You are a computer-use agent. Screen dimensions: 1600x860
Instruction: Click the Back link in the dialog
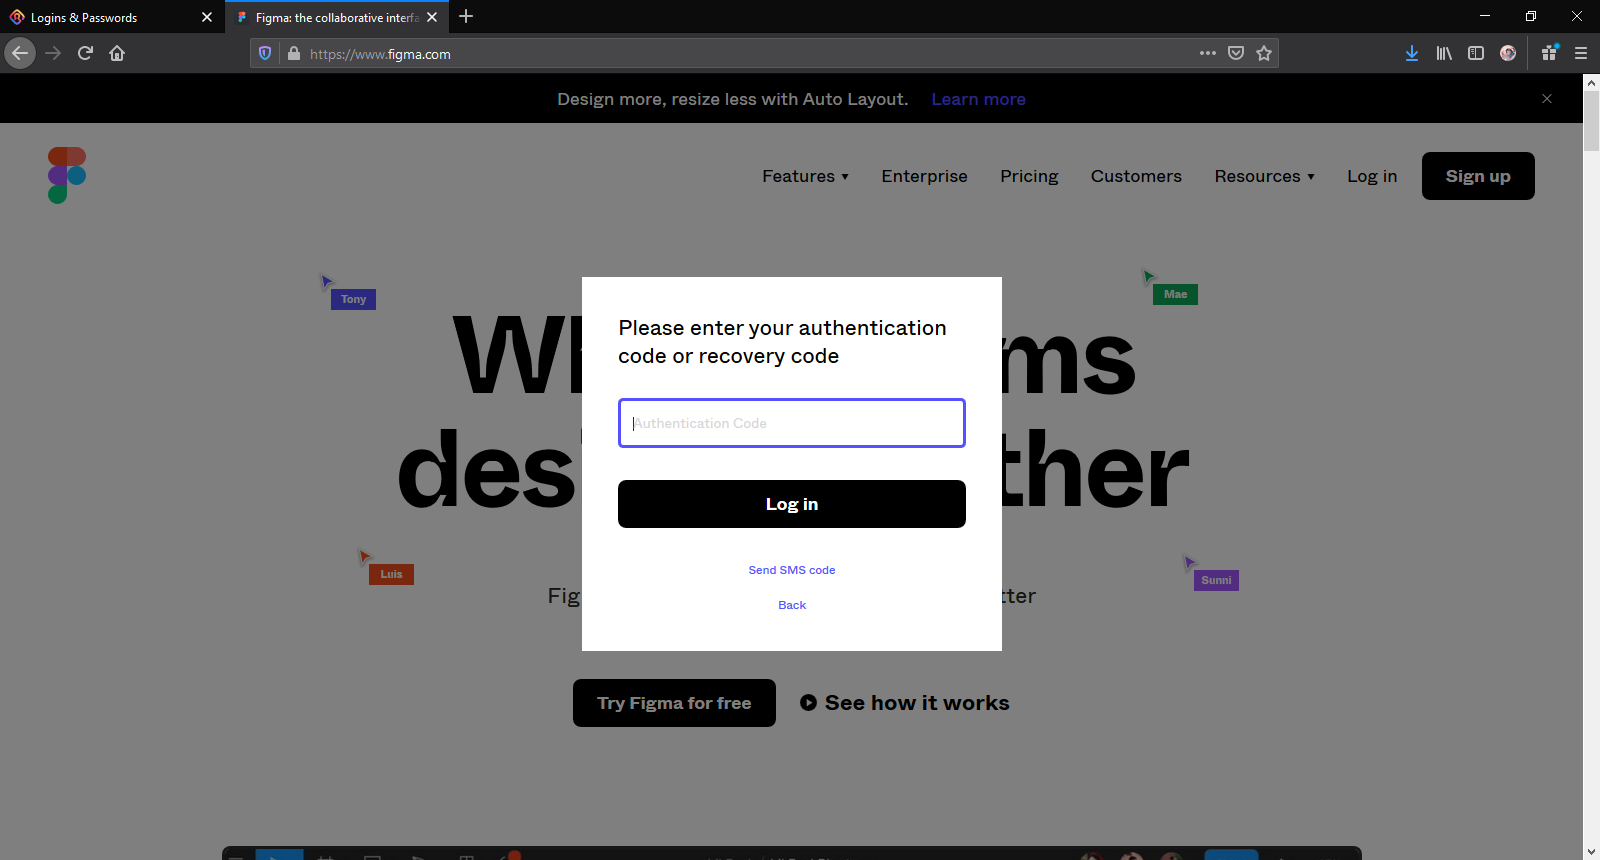click(x=792, y=605)
